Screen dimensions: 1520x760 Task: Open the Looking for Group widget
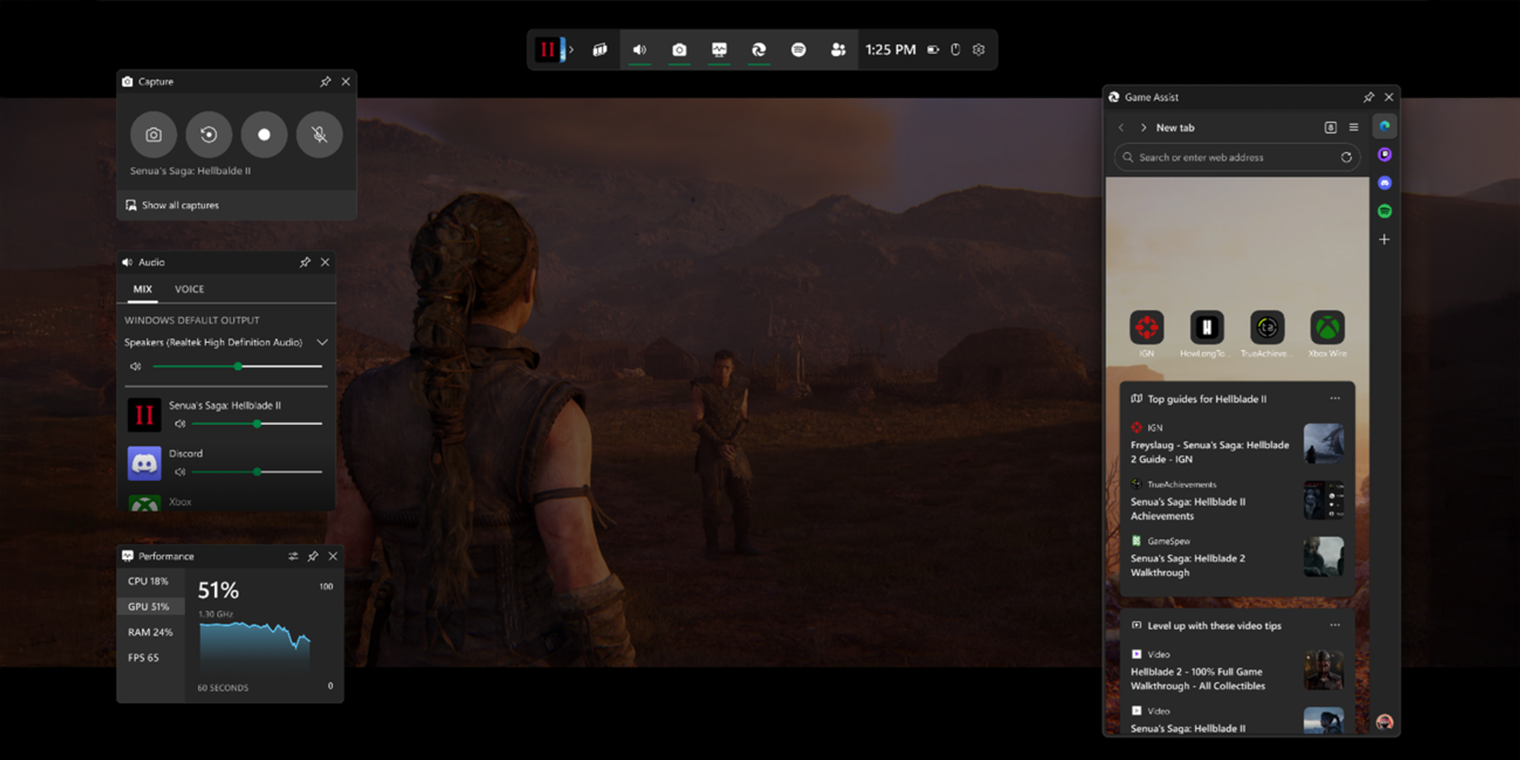[x=838, y=49]
